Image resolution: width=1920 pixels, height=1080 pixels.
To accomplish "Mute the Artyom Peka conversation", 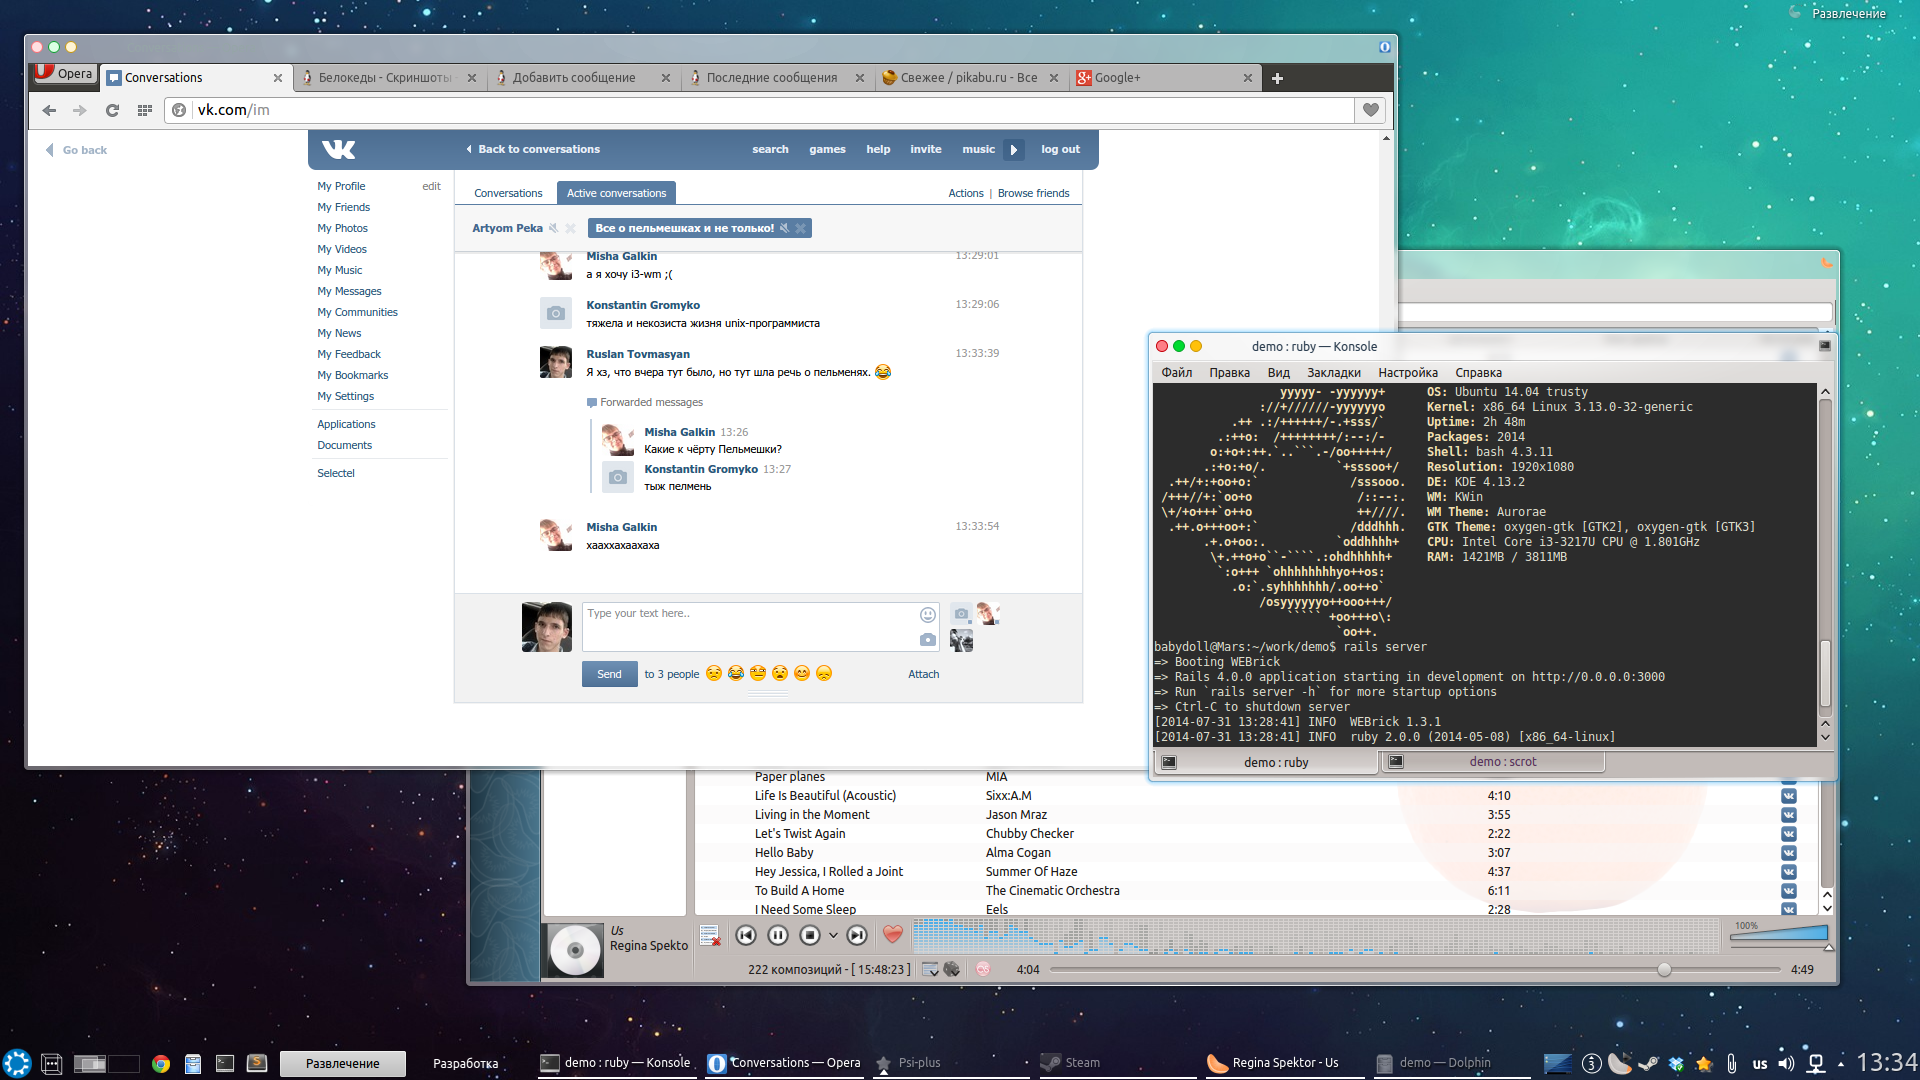I will [x=553, y=228].
